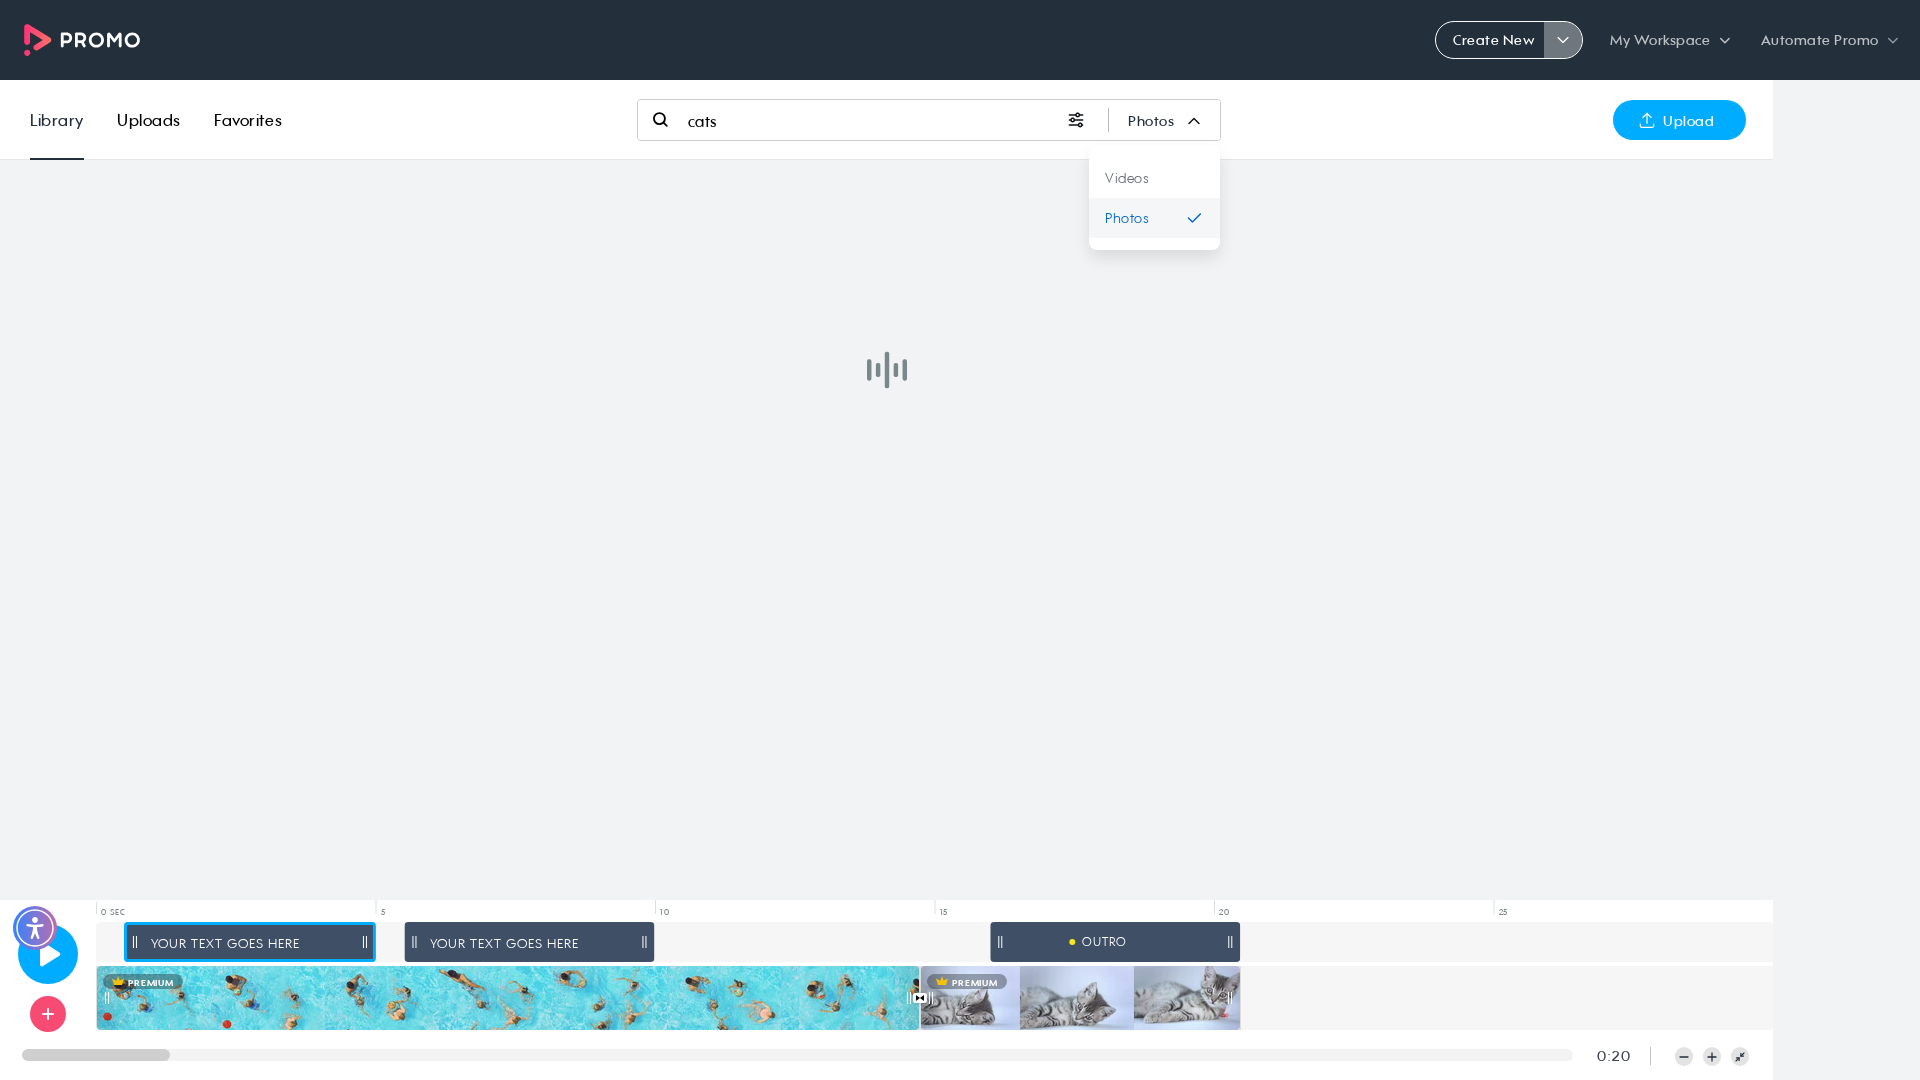Select the checked Photos option
This screenshot has height=1080, width=1920.
click(x=1154, y=218)
